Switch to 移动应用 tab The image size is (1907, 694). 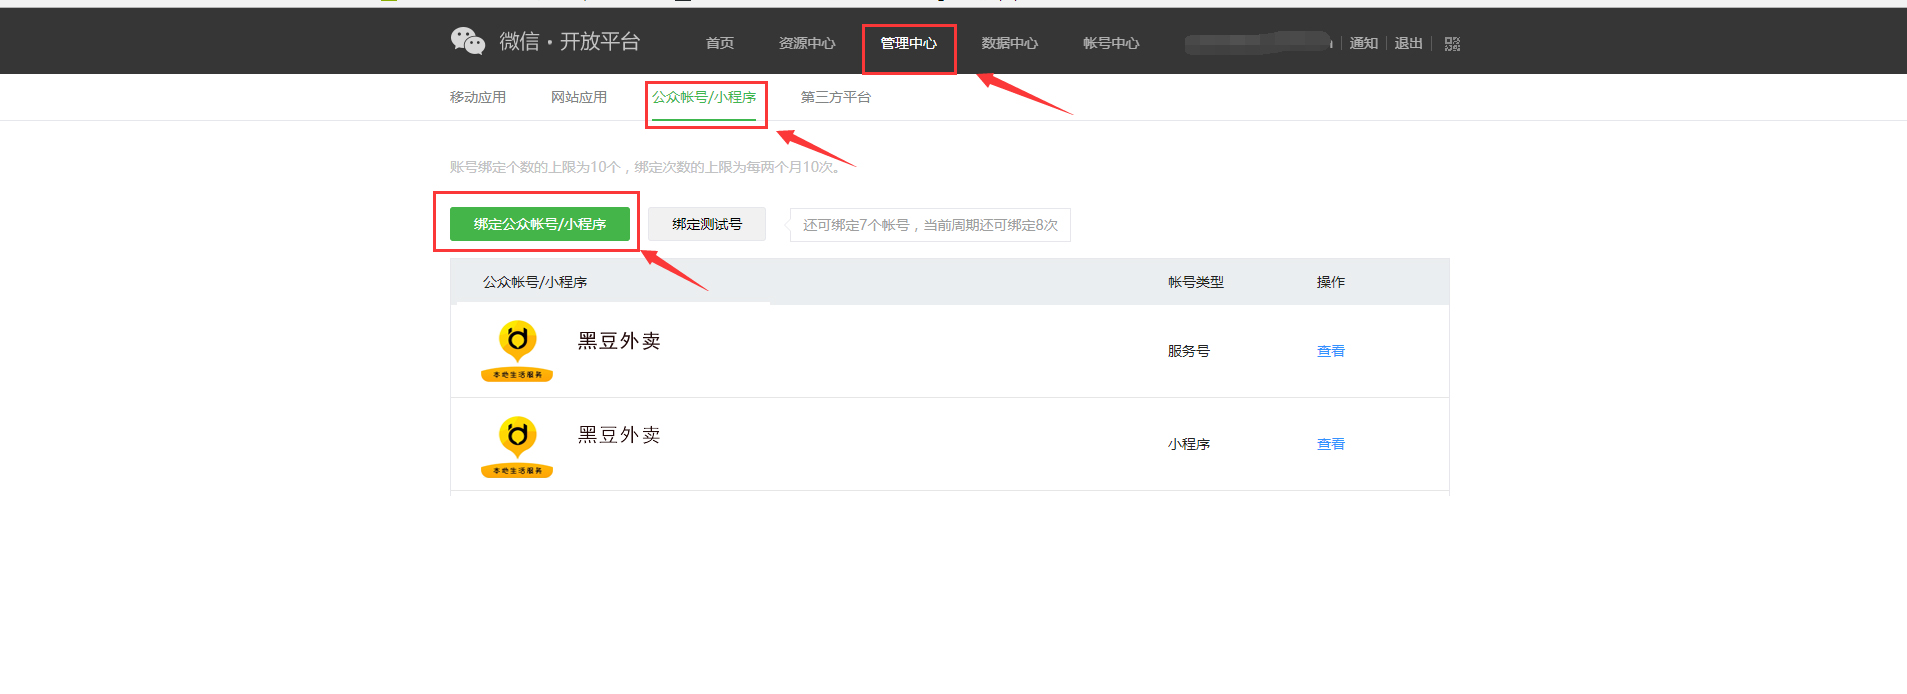pyautogui.click(x=478, y=97)
